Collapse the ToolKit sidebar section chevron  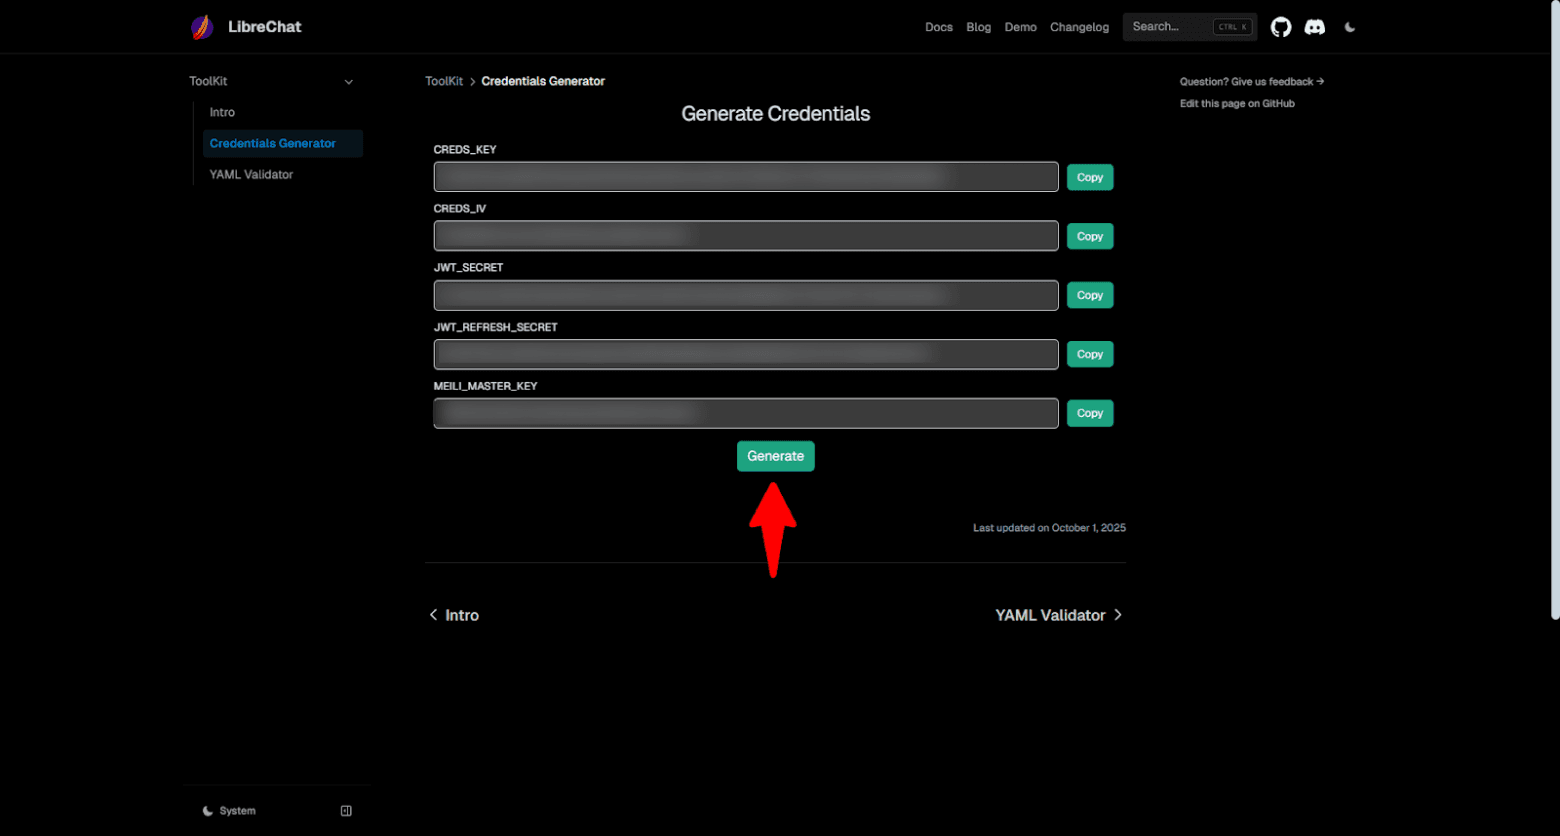coord(348,82)
